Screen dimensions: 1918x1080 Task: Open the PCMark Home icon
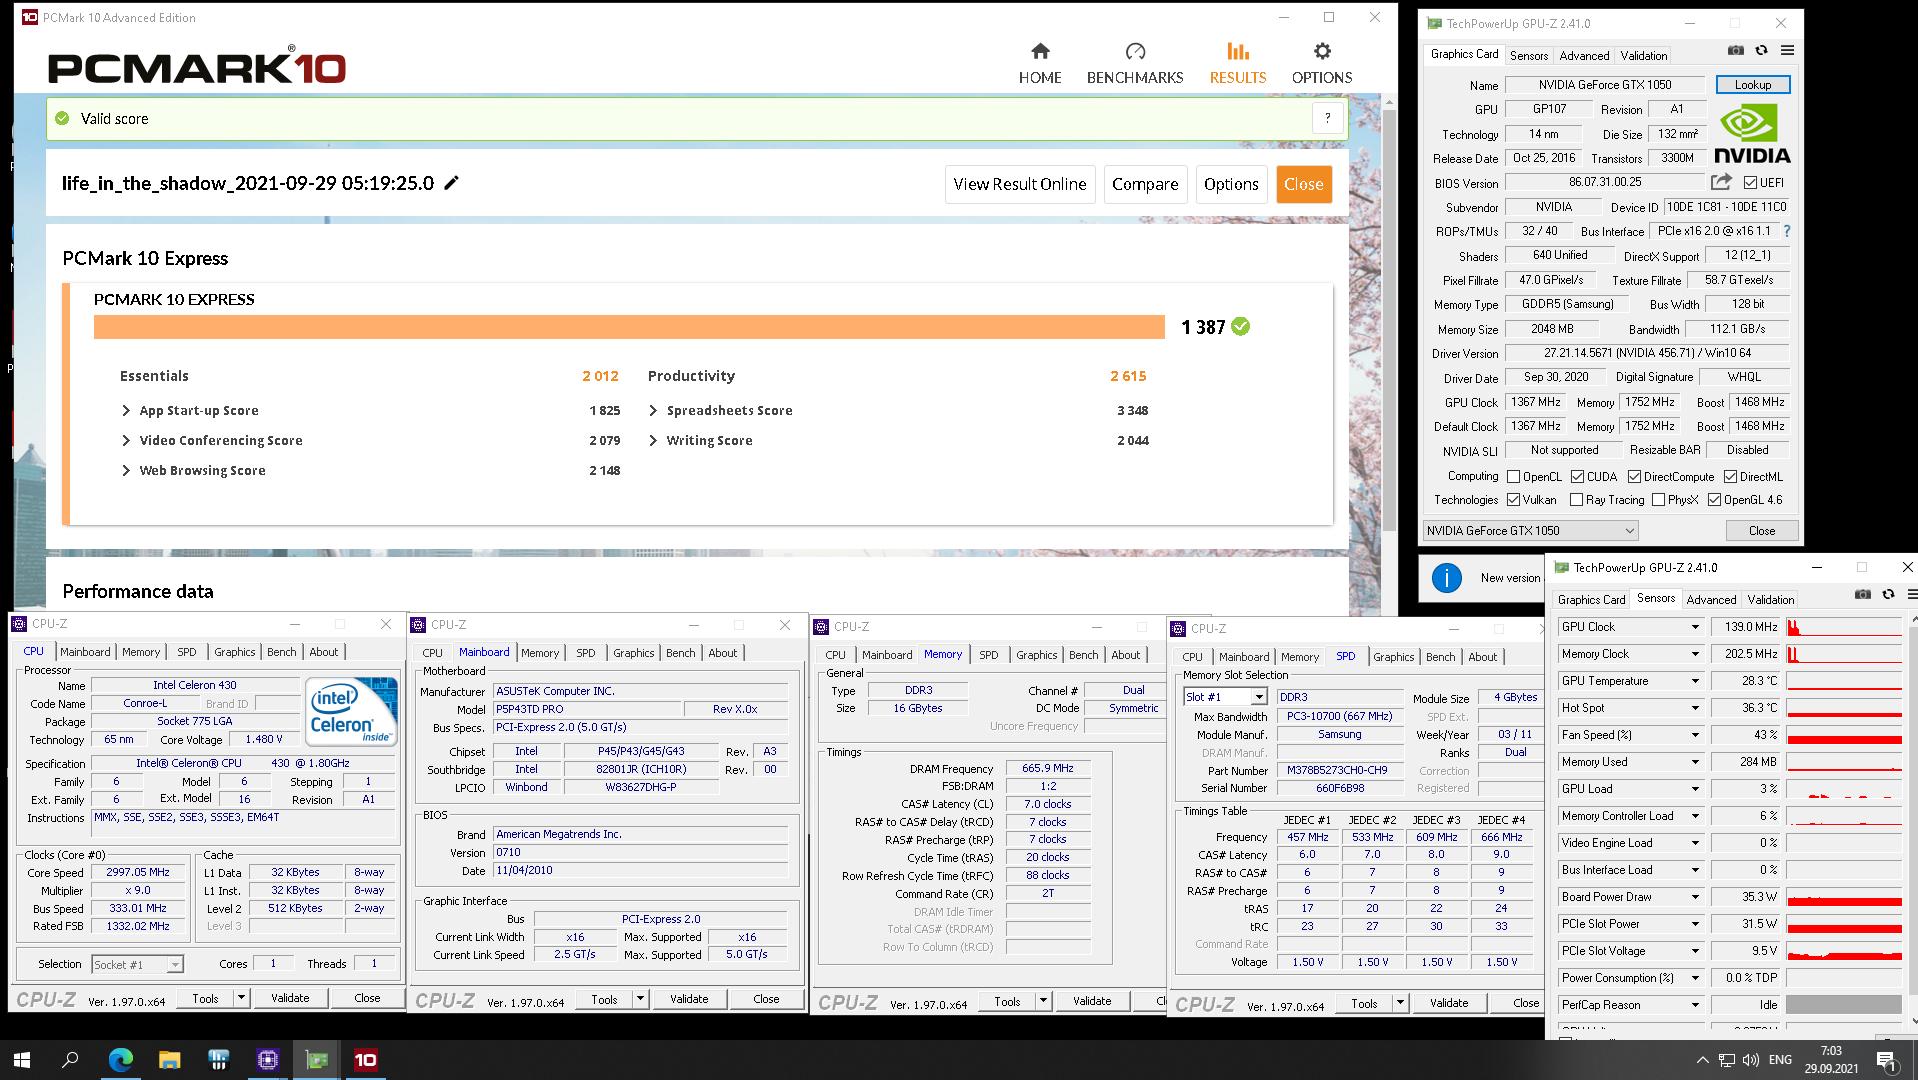pyautogui.click(x=1040, y=51)
